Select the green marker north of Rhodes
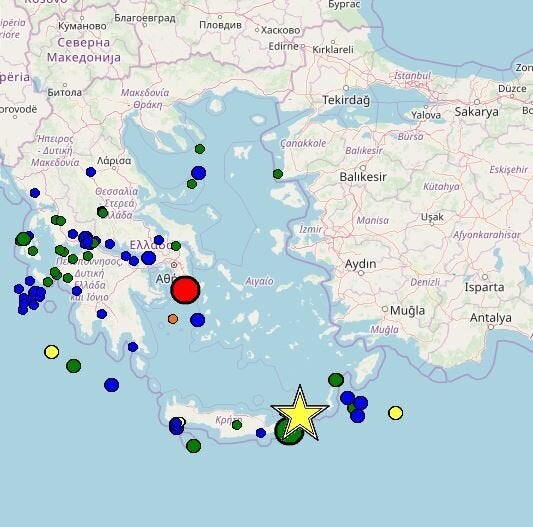 point(336,380)
